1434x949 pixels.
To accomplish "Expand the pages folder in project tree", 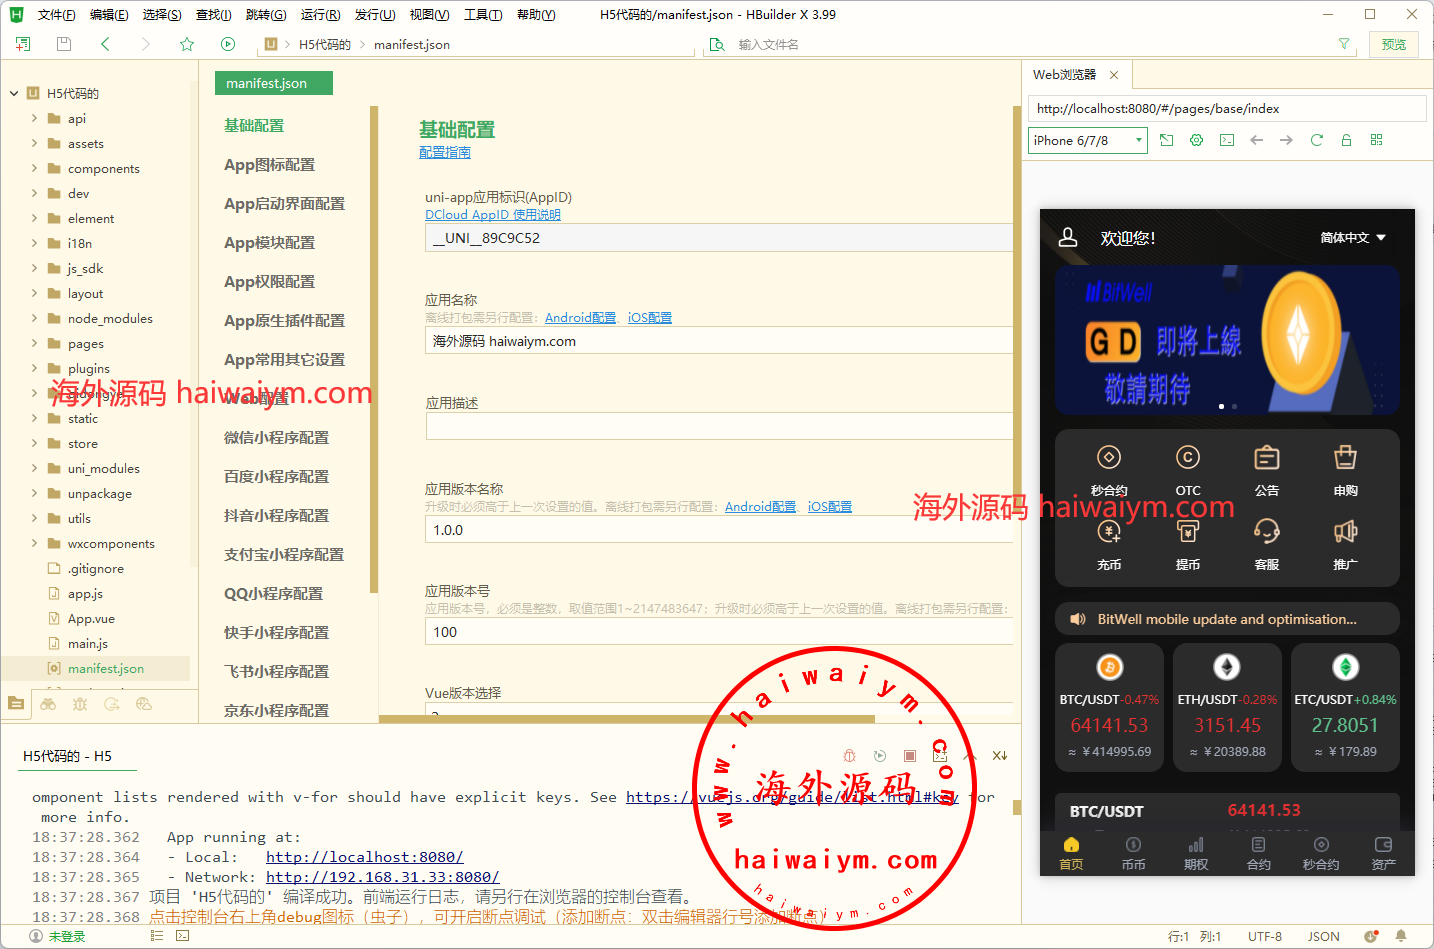I will (x=35, y=343).
